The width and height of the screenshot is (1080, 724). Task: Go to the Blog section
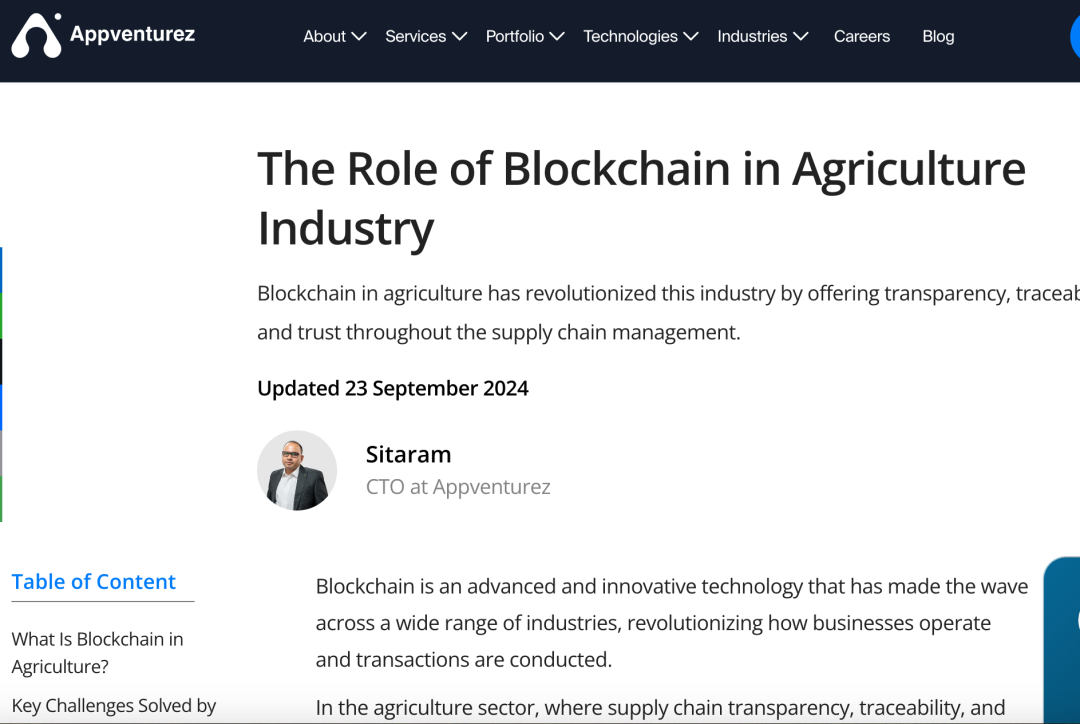tap(938, 37)
